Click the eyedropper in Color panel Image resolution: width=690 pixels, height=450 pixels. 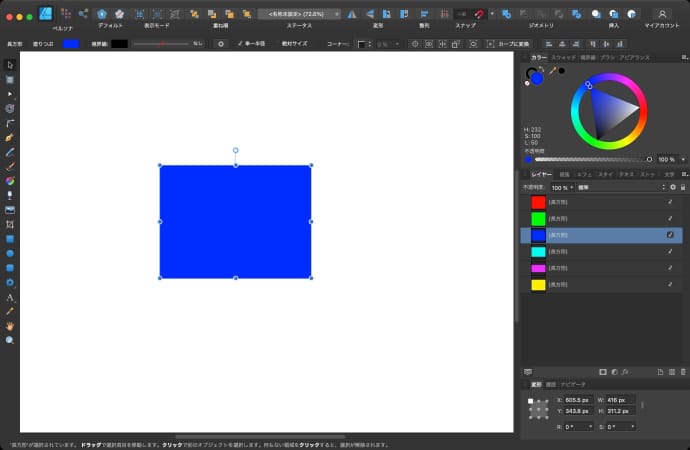[x=553, y=70]
